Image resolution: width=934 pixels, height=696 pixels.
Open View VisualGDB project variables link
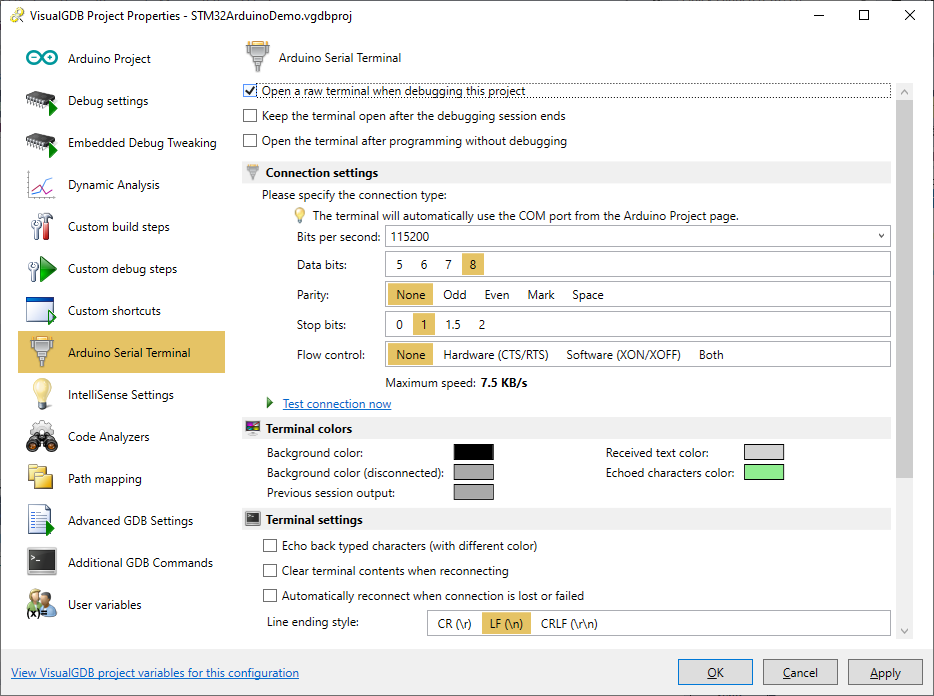point(155,672)
